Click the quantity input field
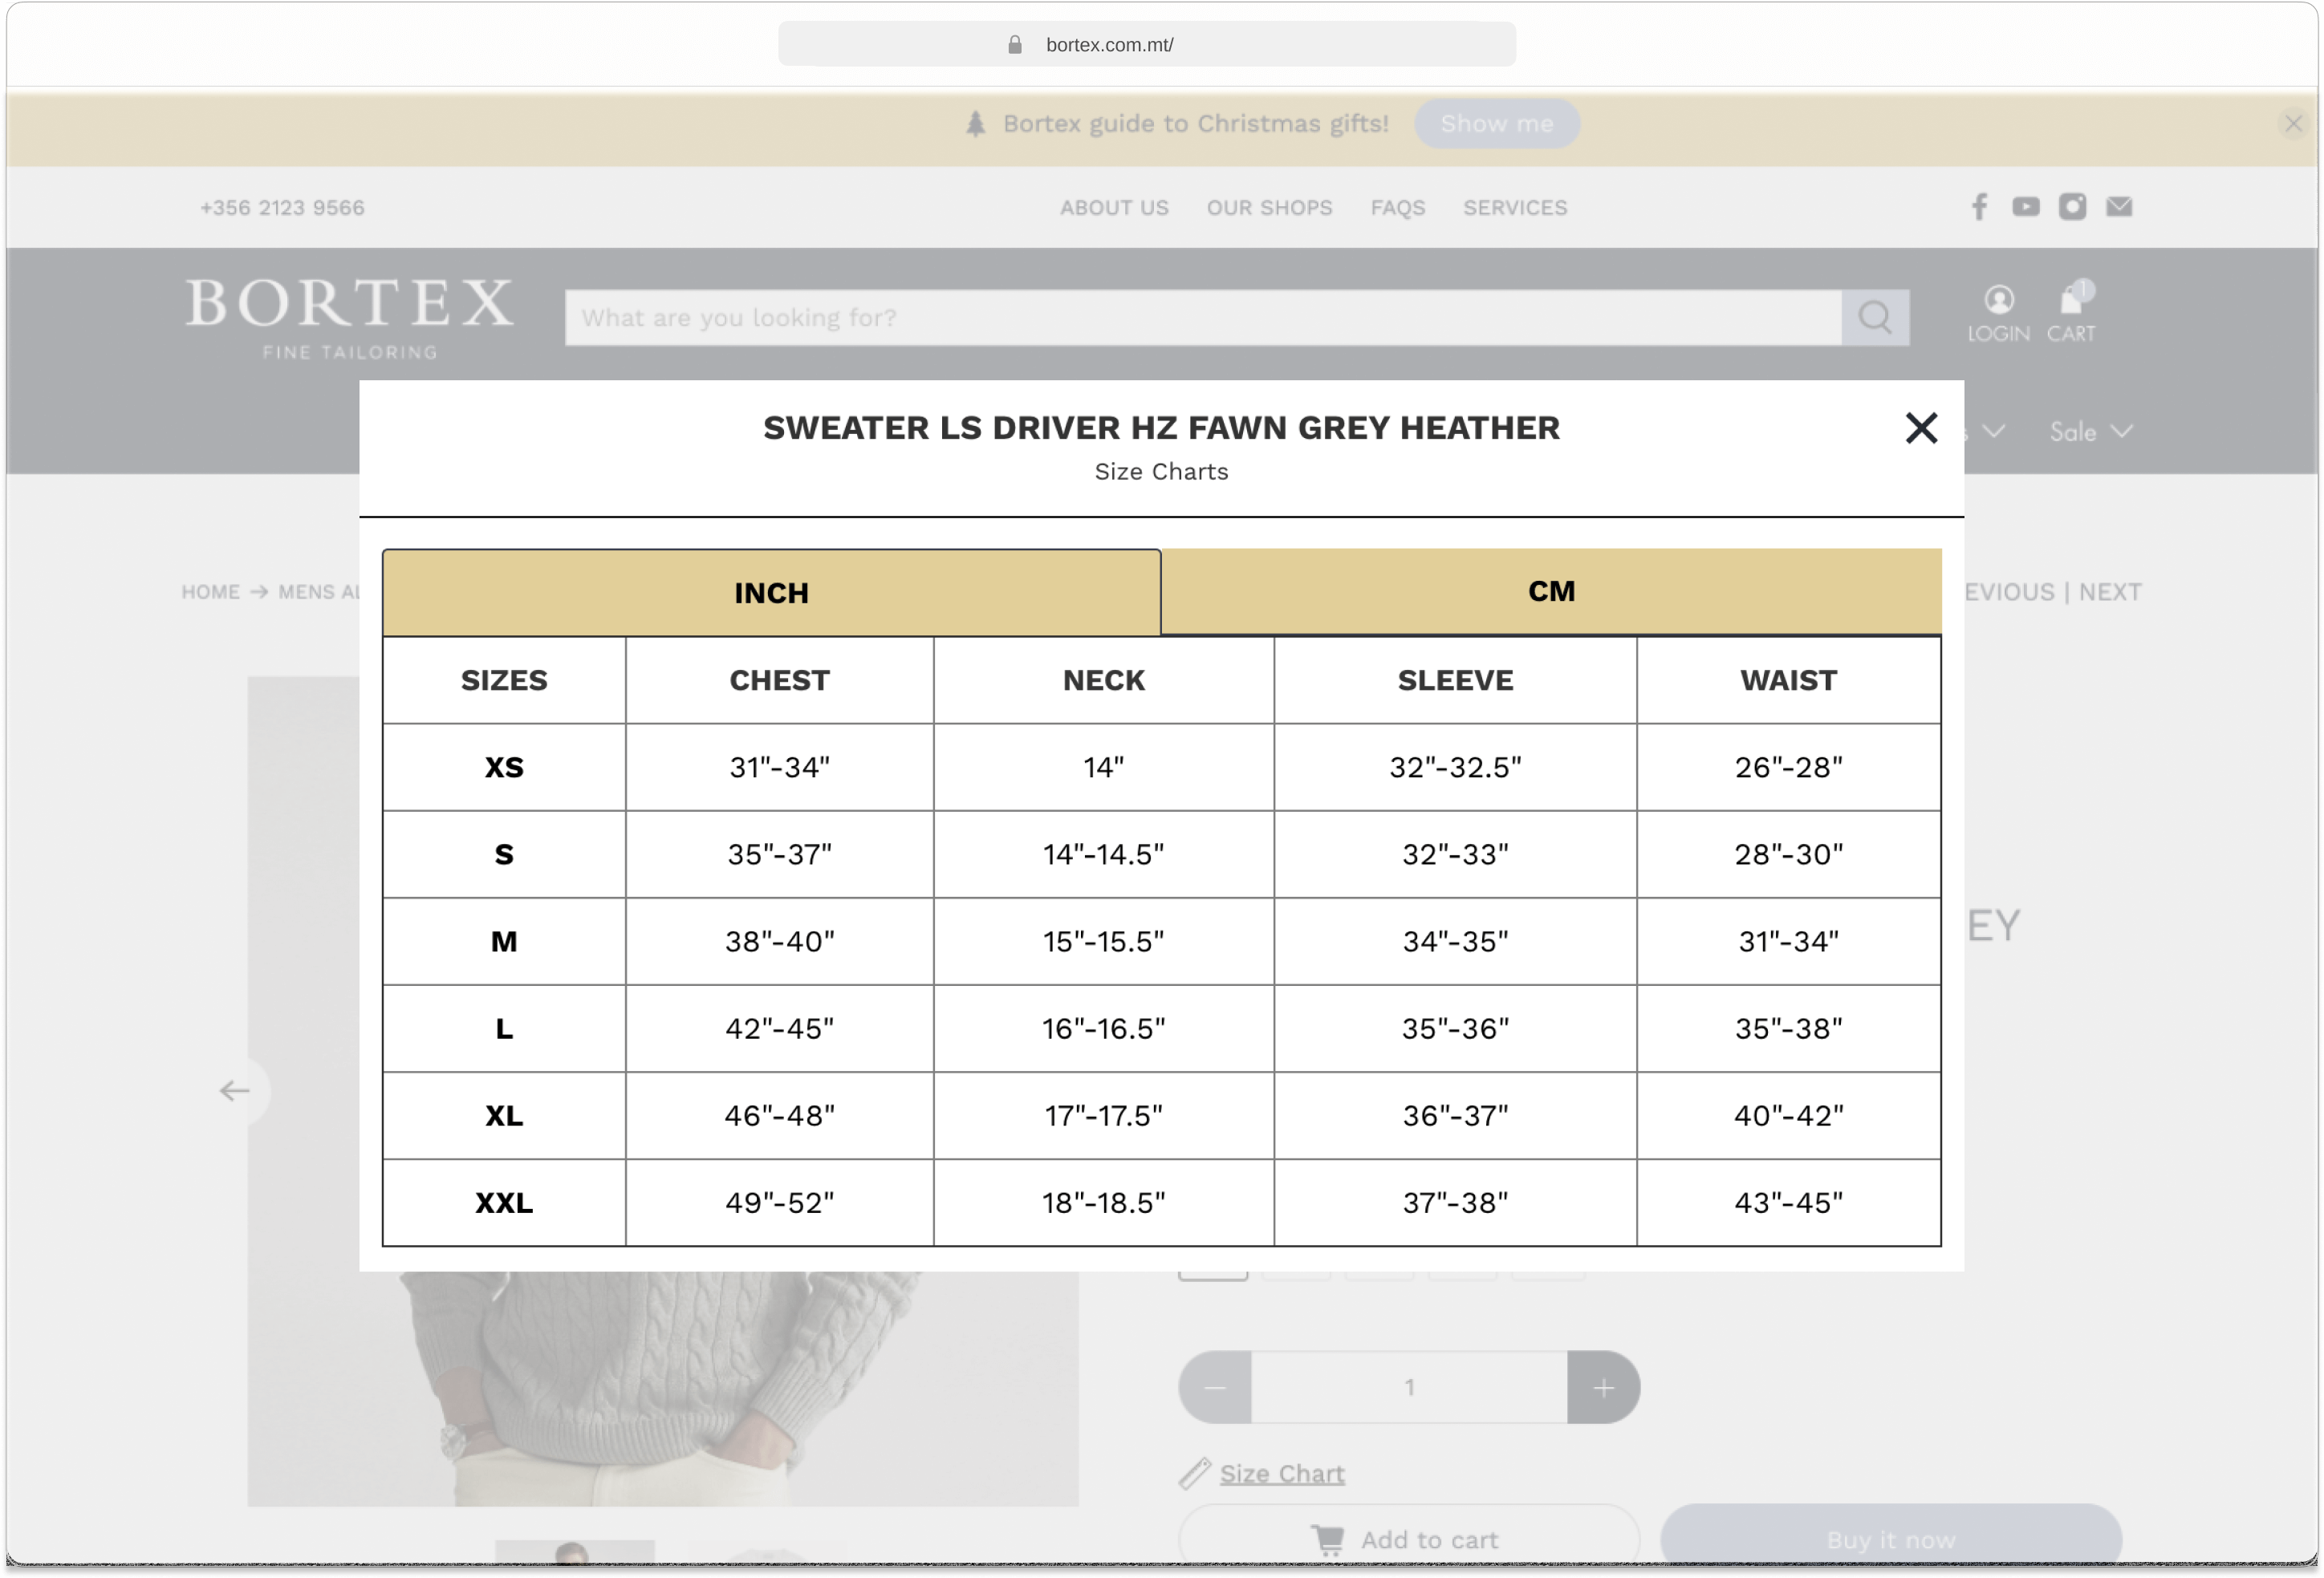 [1409, 1387]
